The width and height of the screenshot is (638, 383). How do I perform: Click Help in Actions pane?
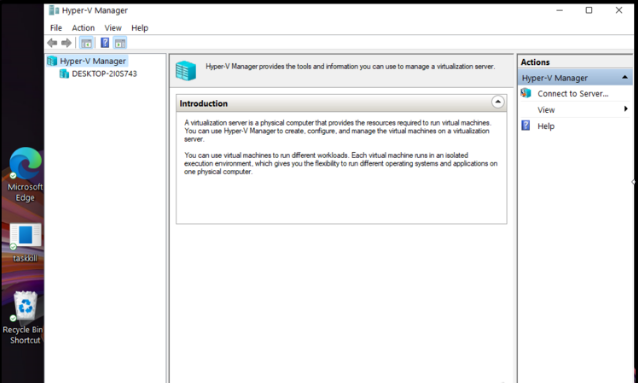point(546,126)
